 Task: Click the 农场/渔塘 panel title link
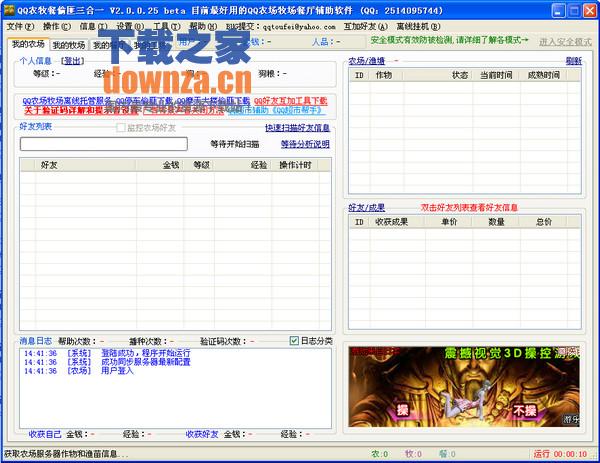coord(366,61)
